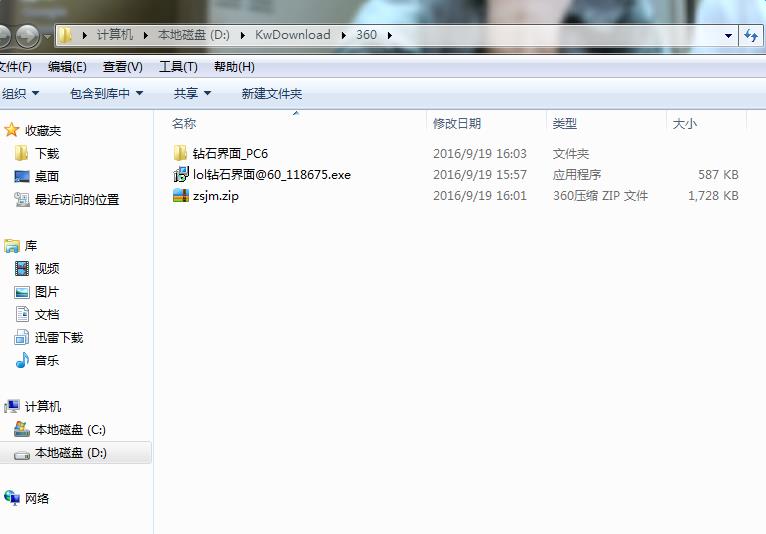The image size is (766, 534).
Task: Click type 360压缩 ZIP 文件
Action: click(x=600, y=195)
